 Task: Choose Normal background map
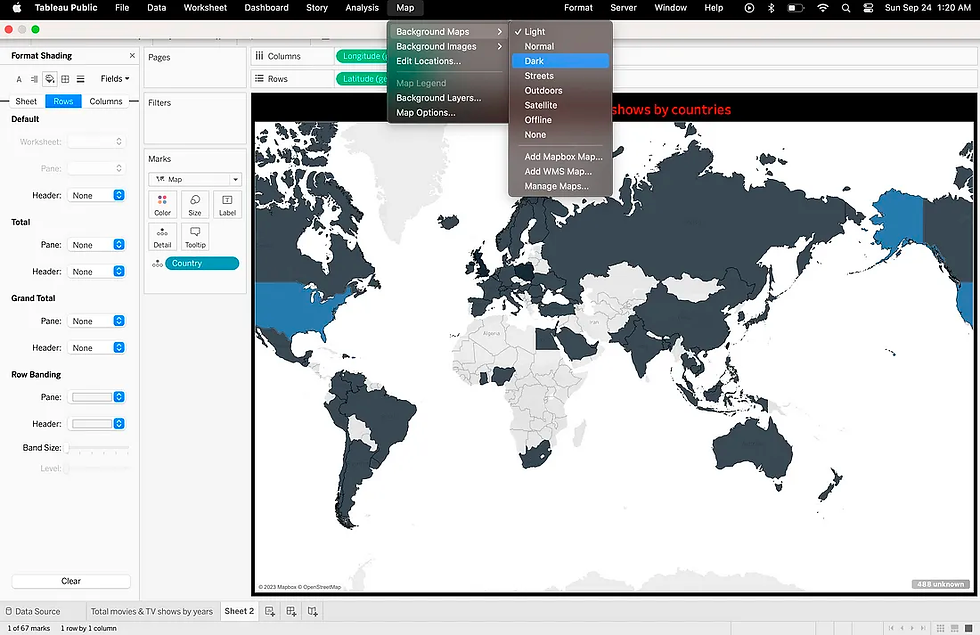coord(560,46)
